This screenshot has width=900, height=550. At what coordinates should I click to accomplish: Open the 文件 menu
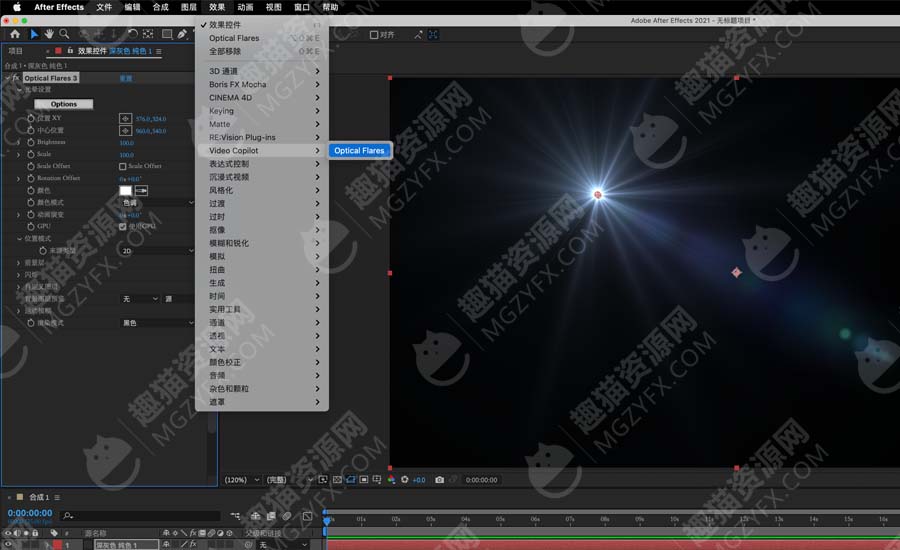(104, 7)
